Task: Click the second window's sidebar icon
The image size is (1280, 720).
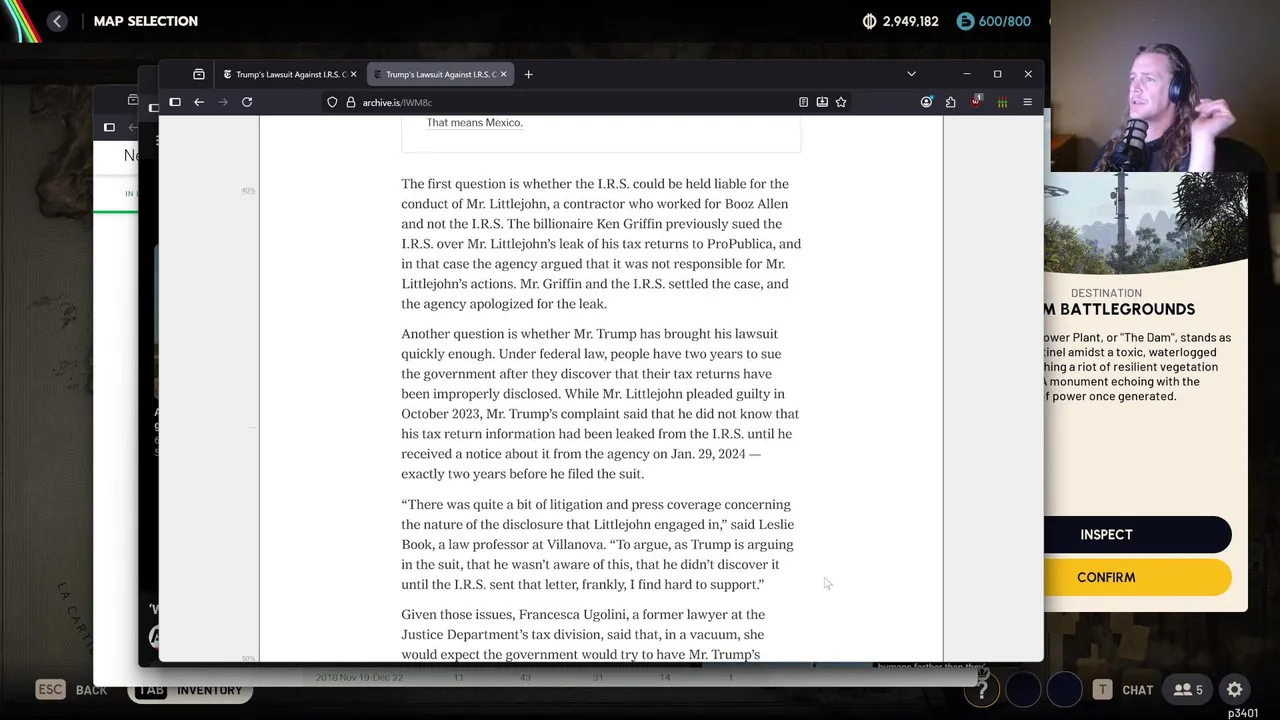Action: coord(153,107)
